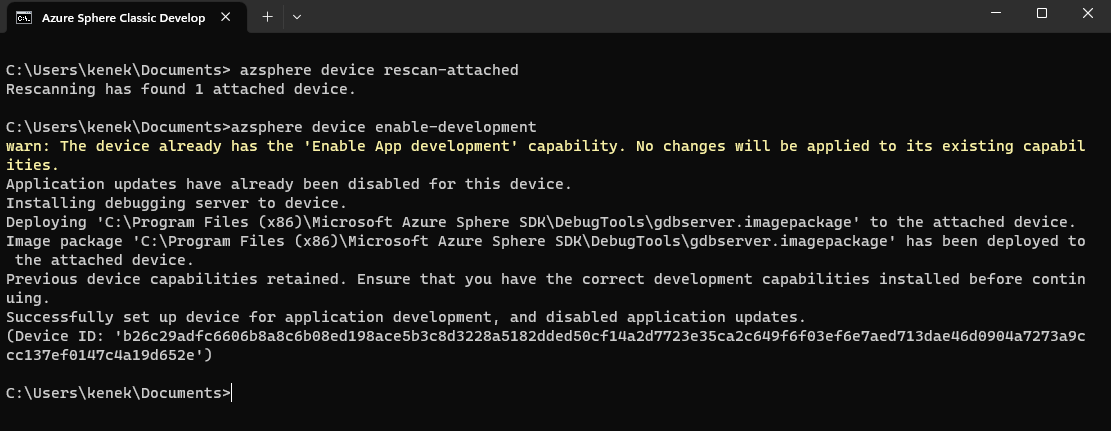
Task: Maximize the terminal window
Action: click(1042, 13)
